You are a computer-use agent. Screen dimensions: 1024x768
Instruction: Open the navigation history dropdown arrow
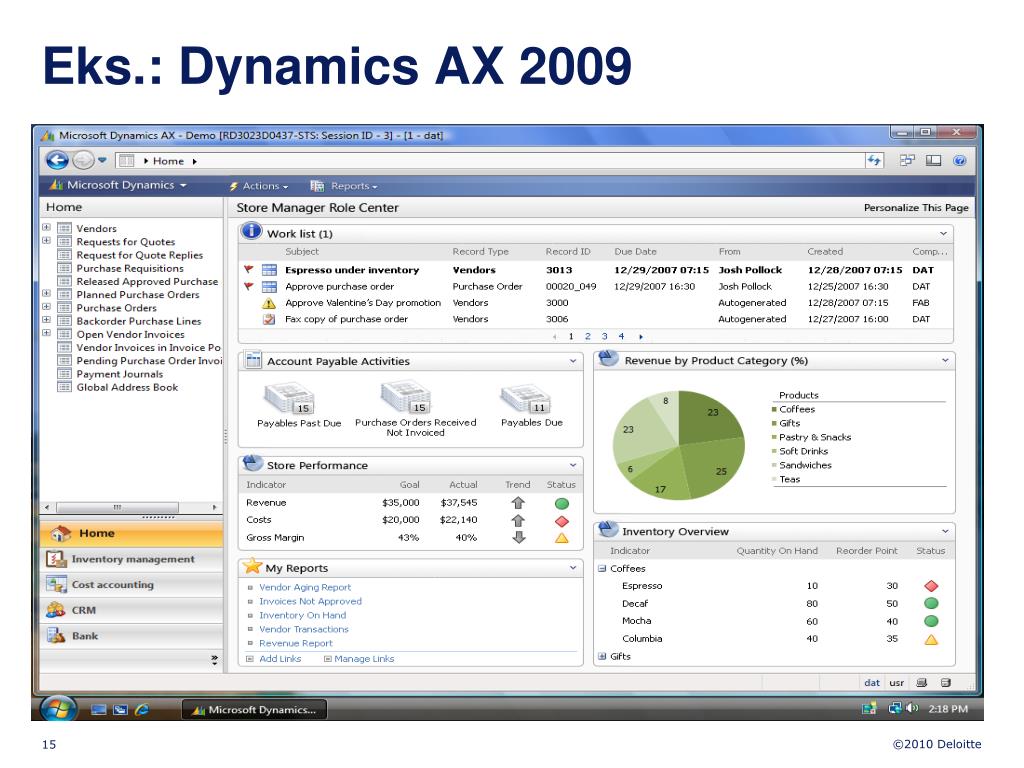pyautogui.click(x=102, y=160)
